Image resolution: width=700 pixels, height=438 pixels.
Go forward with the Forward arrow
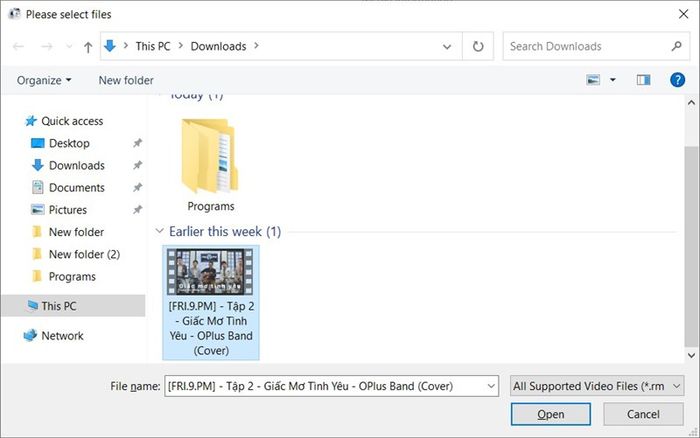[x=46, y=46]
